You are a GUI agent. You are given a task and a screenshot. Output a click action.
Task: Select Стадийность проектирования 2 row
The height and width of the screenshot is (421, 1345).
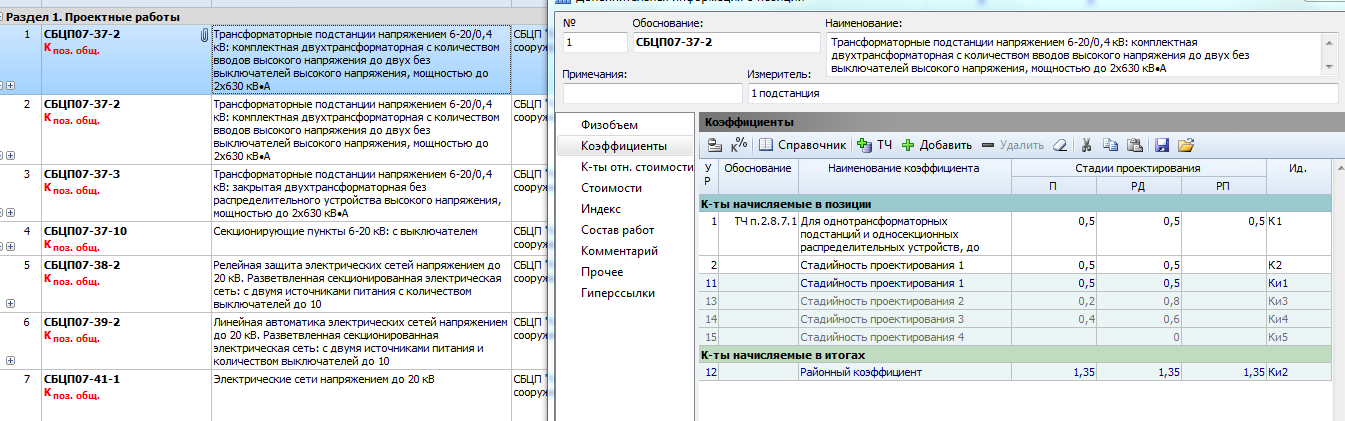(1016, 301)
